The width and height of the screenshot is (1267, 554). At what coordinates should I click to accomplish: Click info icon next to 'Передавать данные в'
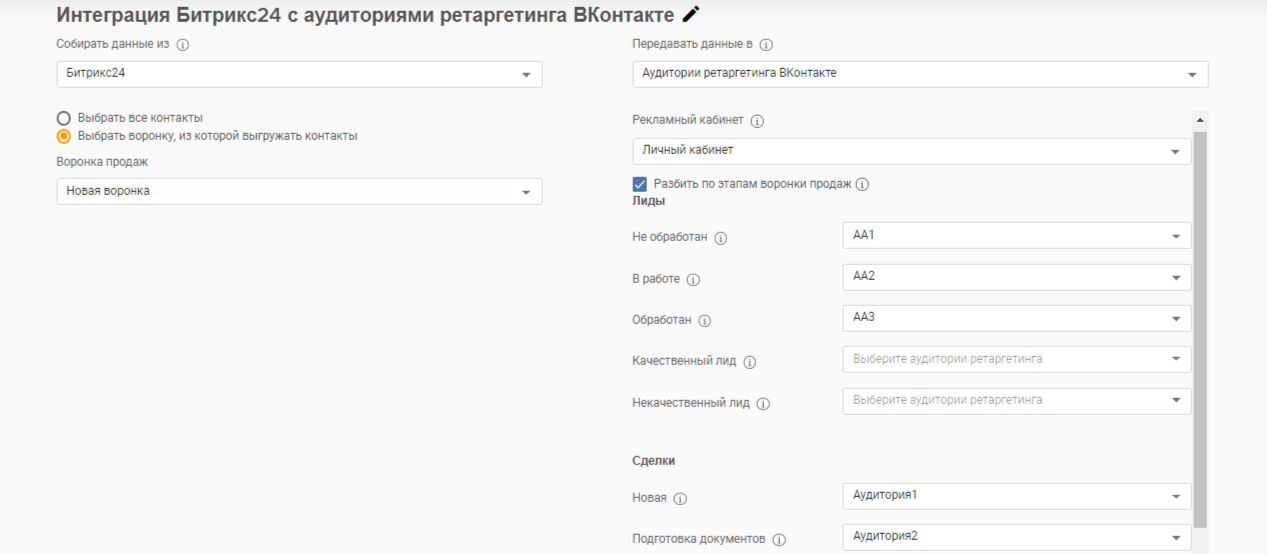767,45
